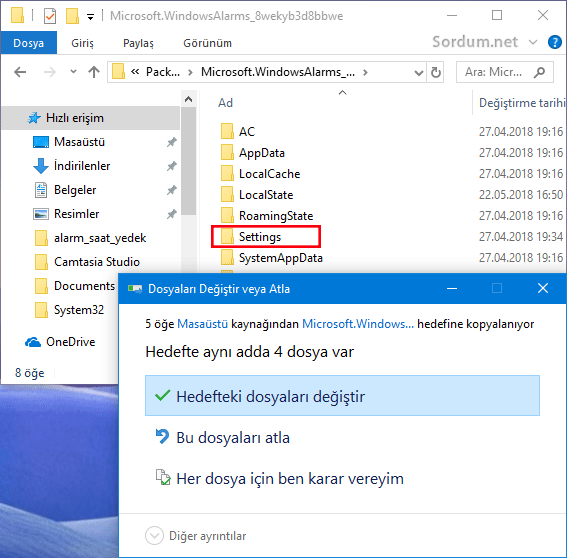Sort by Değiştirme tarihi column header

(521, 103)
